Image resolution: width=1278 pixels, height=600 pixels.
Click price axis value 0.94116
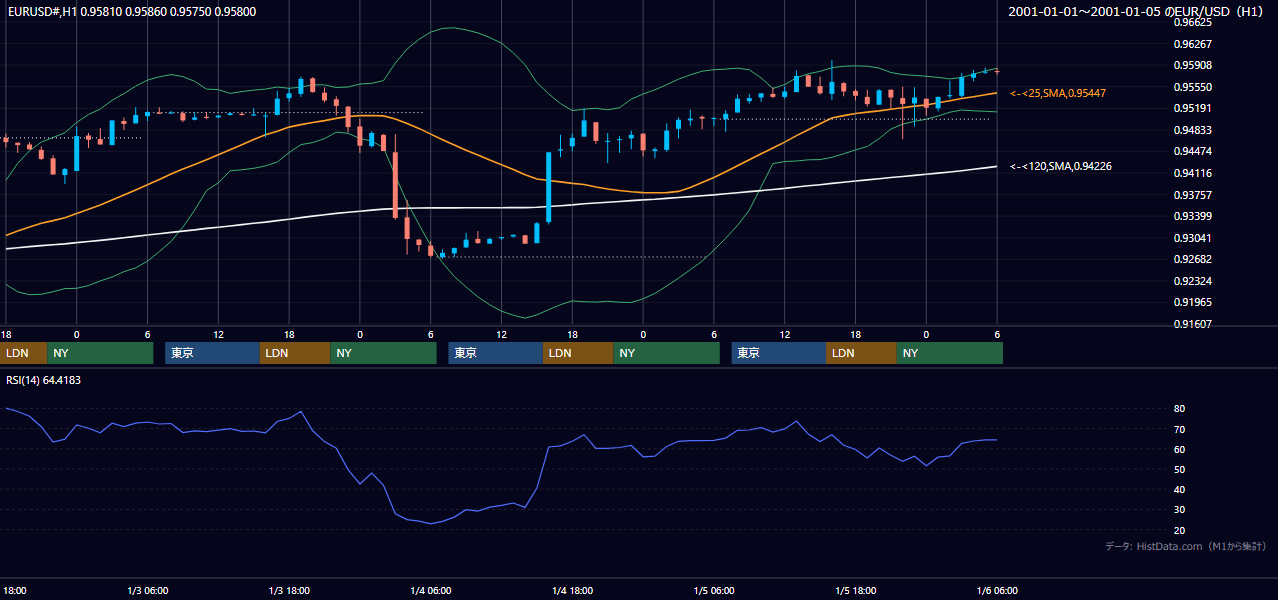[x=1192, y=173]
